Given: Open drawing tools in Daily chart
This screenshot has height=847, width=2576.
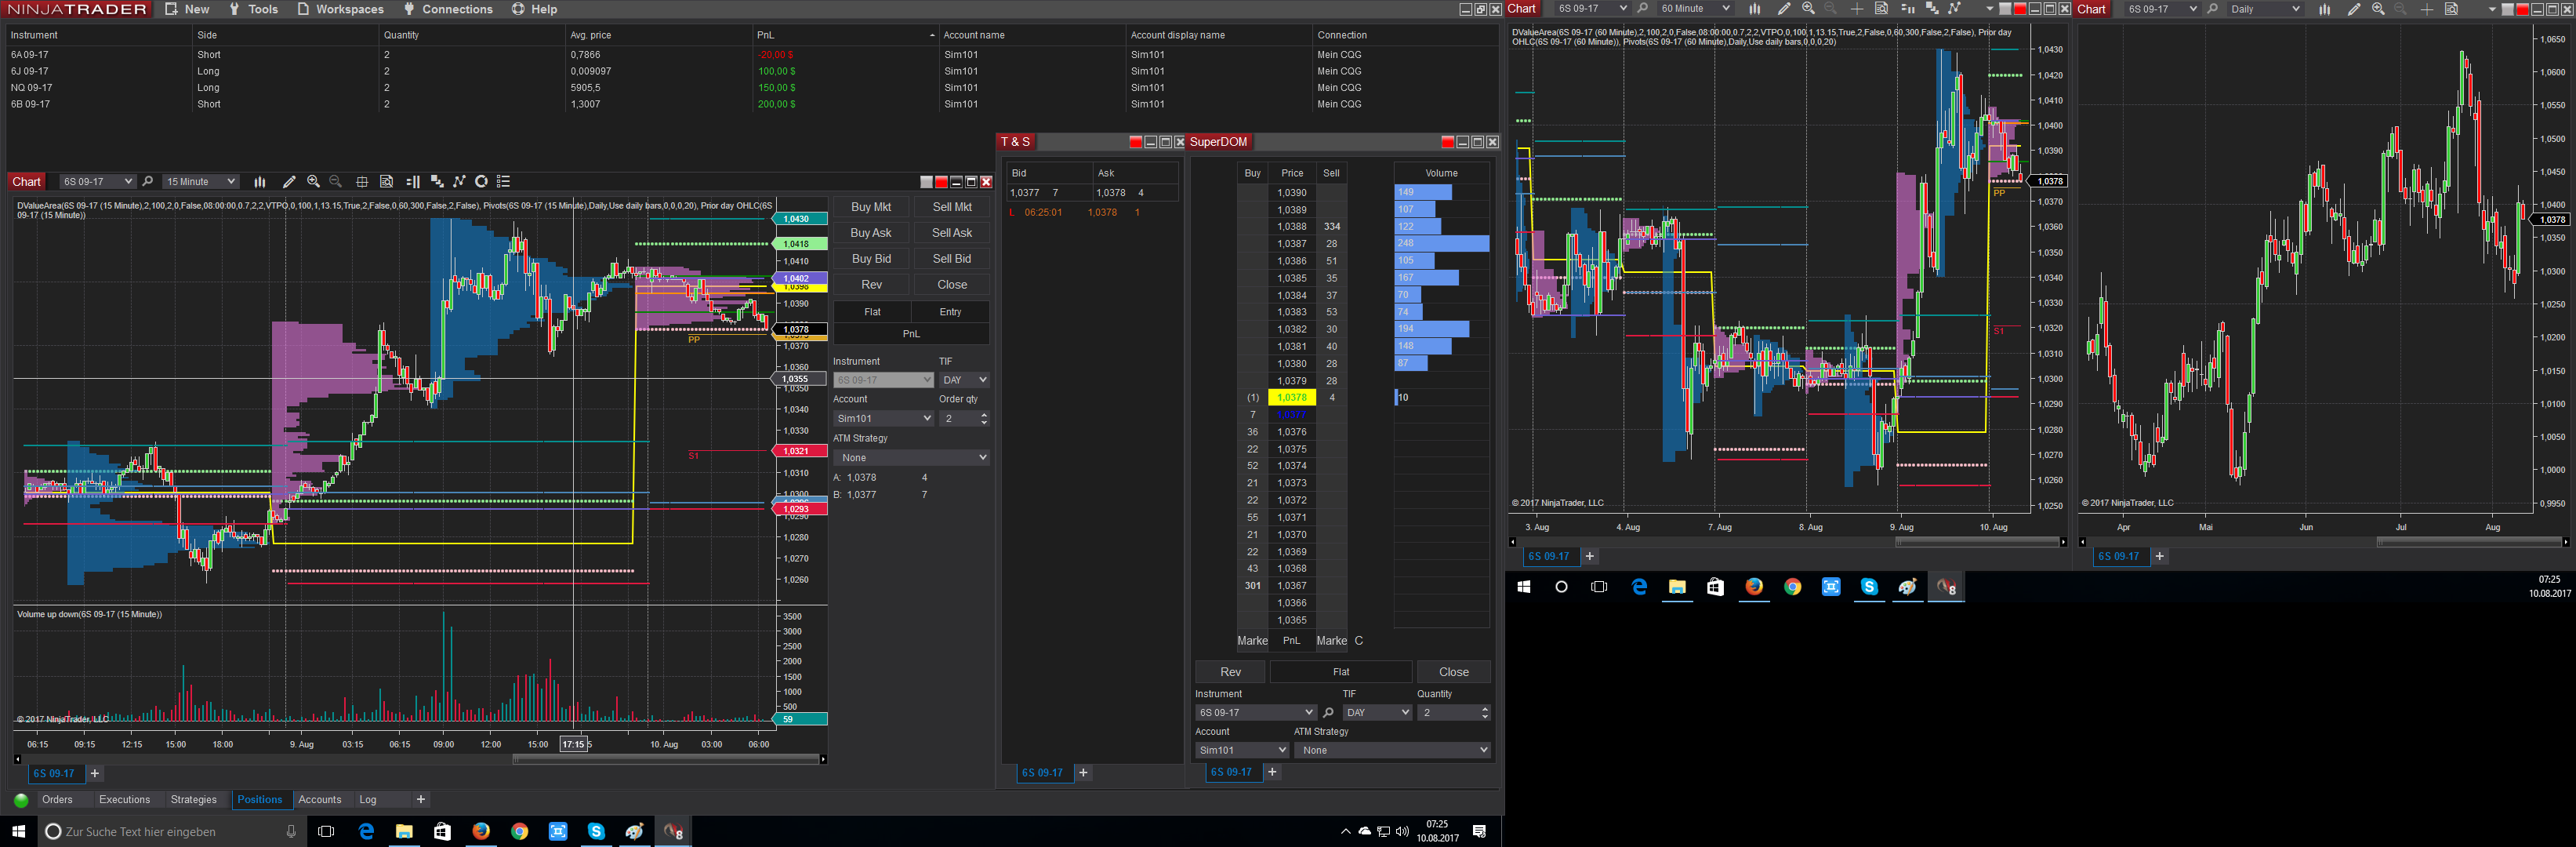Looking at the screenshot, I should click(x=2354, y=9).
